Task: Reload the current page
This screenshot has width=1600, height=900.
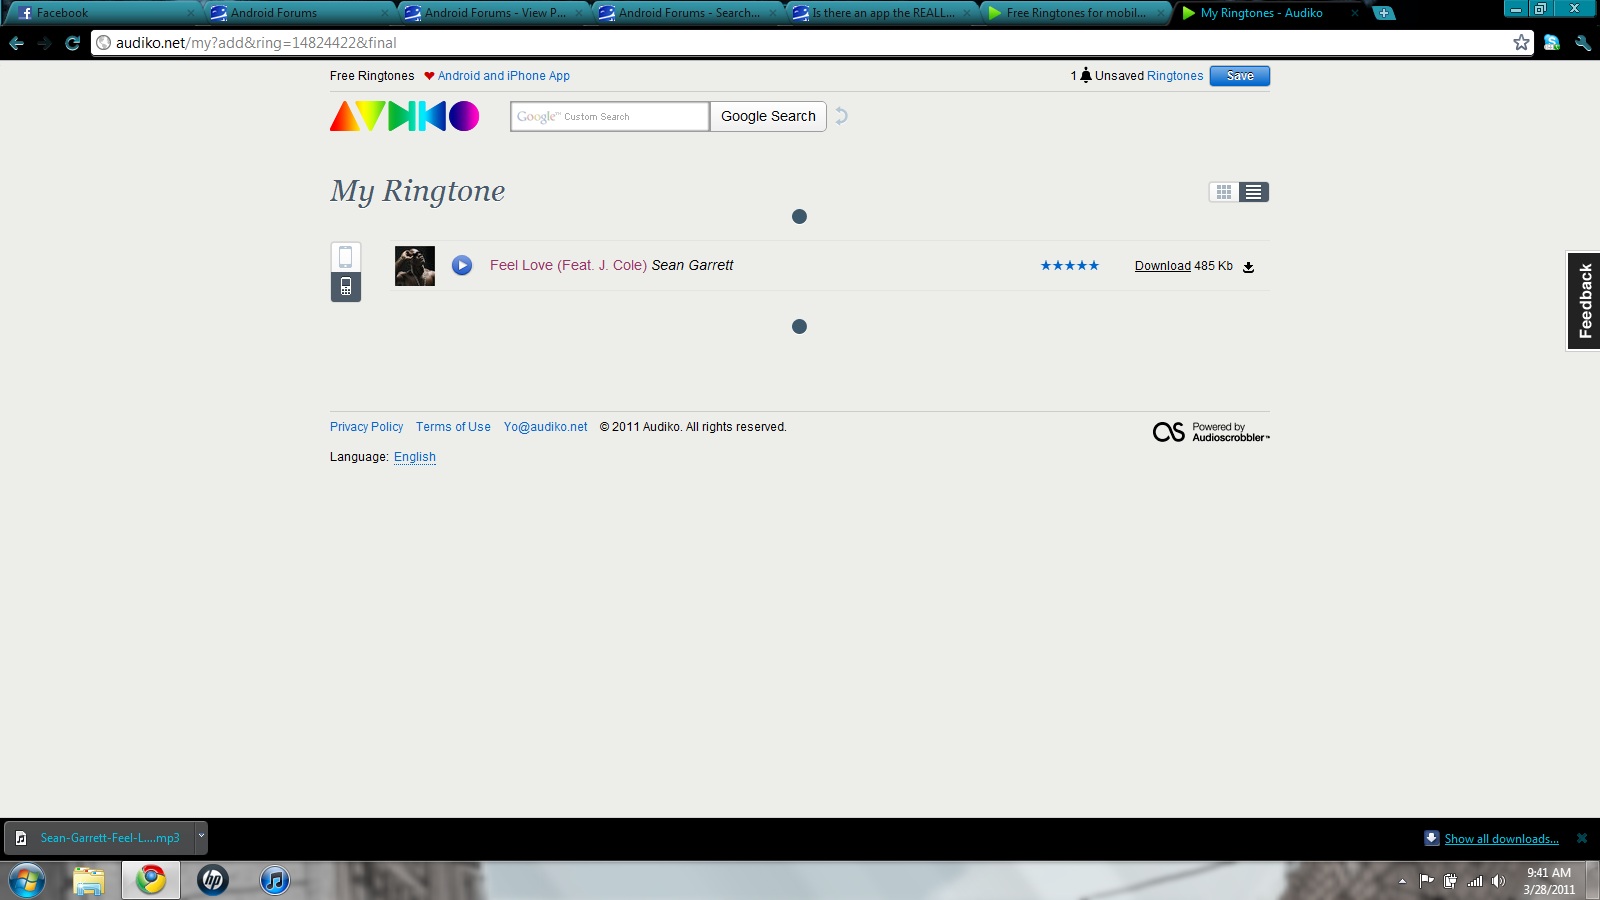Action: coord(72,43)
